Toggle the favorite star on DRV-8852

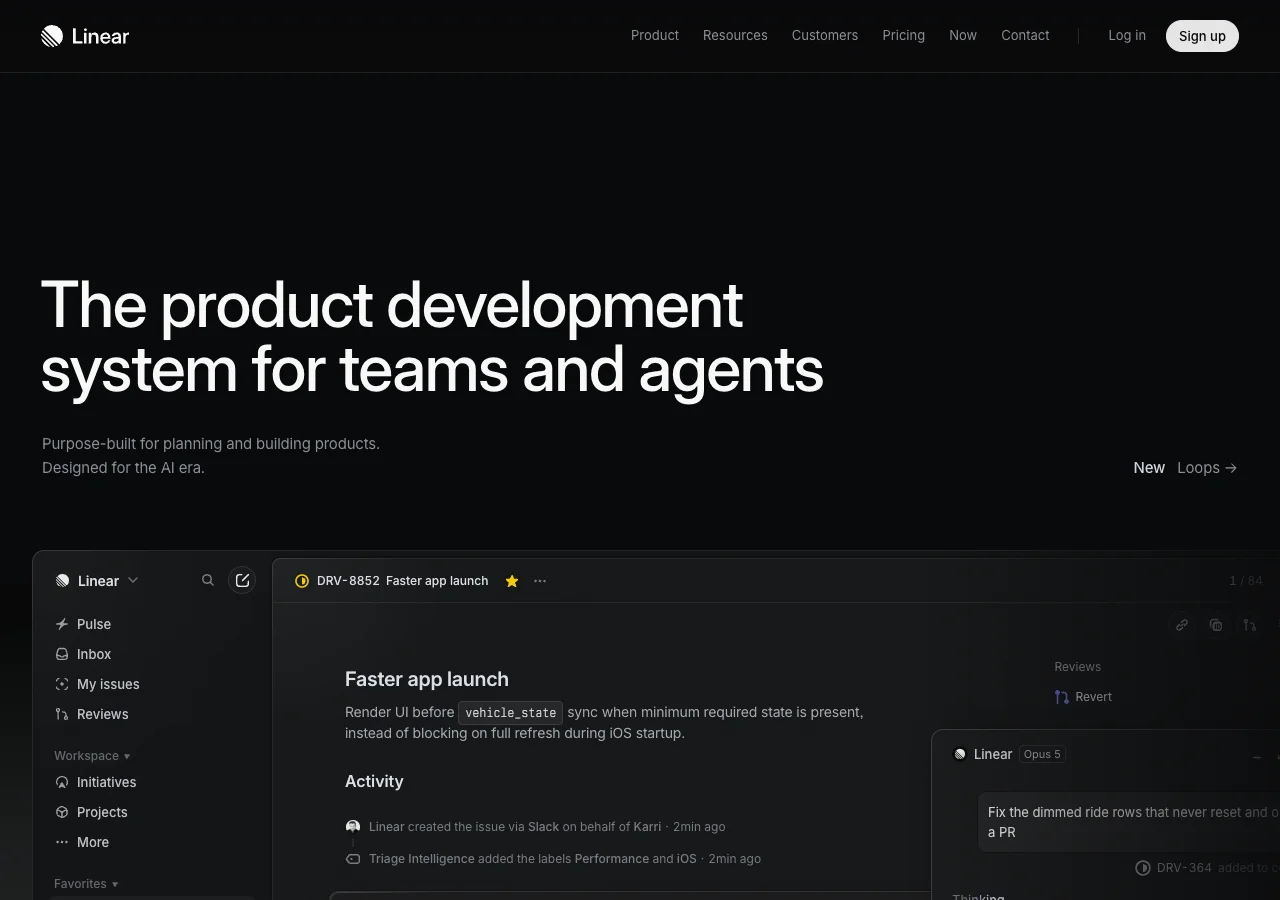(x=512, y=581)
